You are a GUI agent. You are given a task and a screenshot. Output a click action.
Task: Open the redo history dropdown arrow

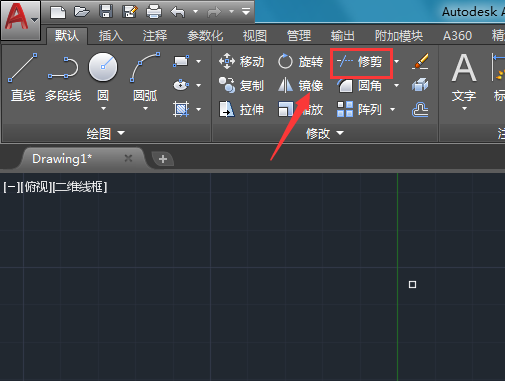point(231,12)
